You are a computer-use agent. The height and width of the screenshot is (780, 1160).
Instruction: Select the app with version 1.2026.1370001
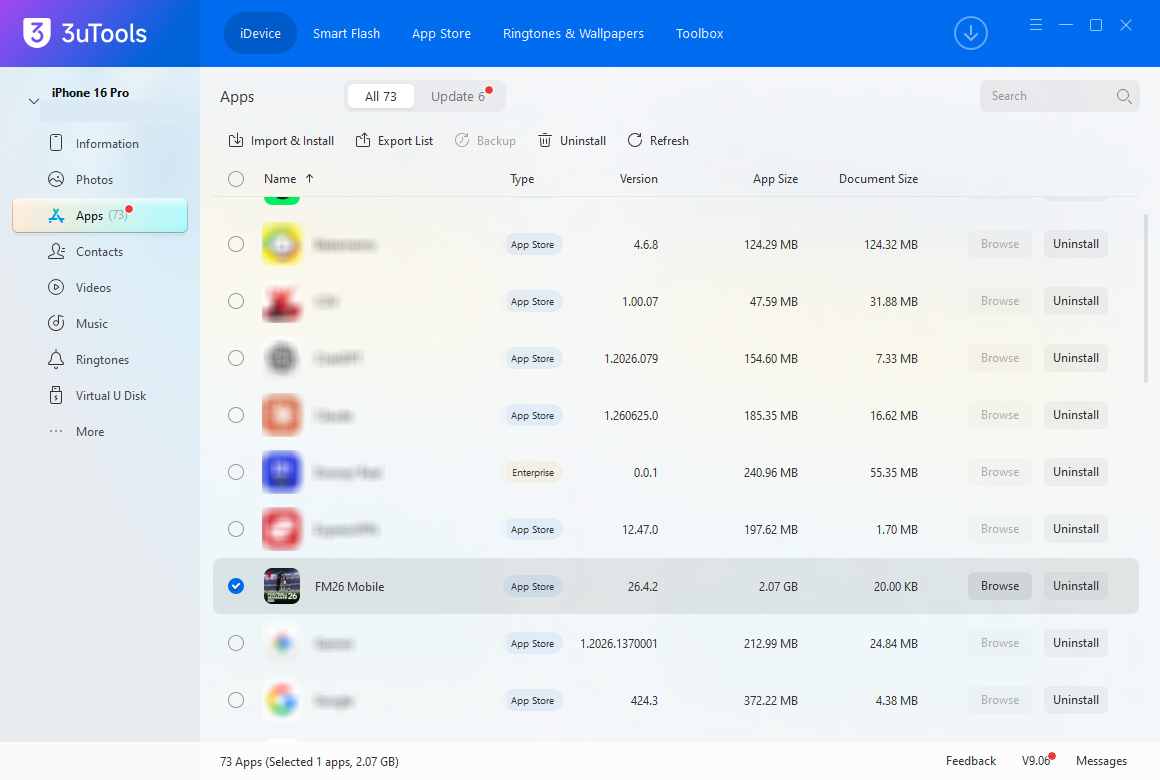click(236, 643)
